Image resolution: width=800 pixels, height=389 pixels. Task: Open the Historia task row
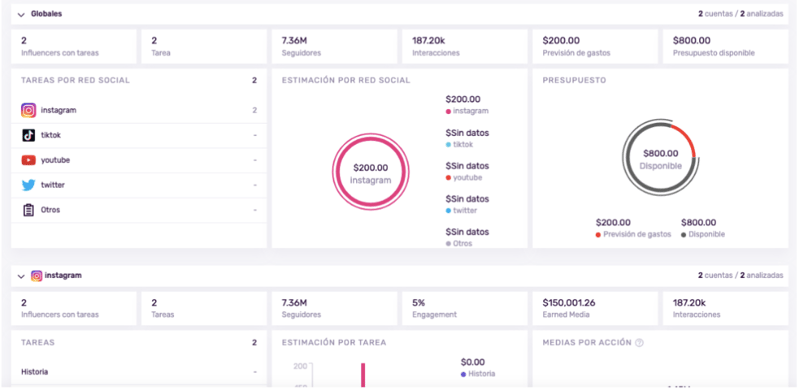[x=139, y=372]
